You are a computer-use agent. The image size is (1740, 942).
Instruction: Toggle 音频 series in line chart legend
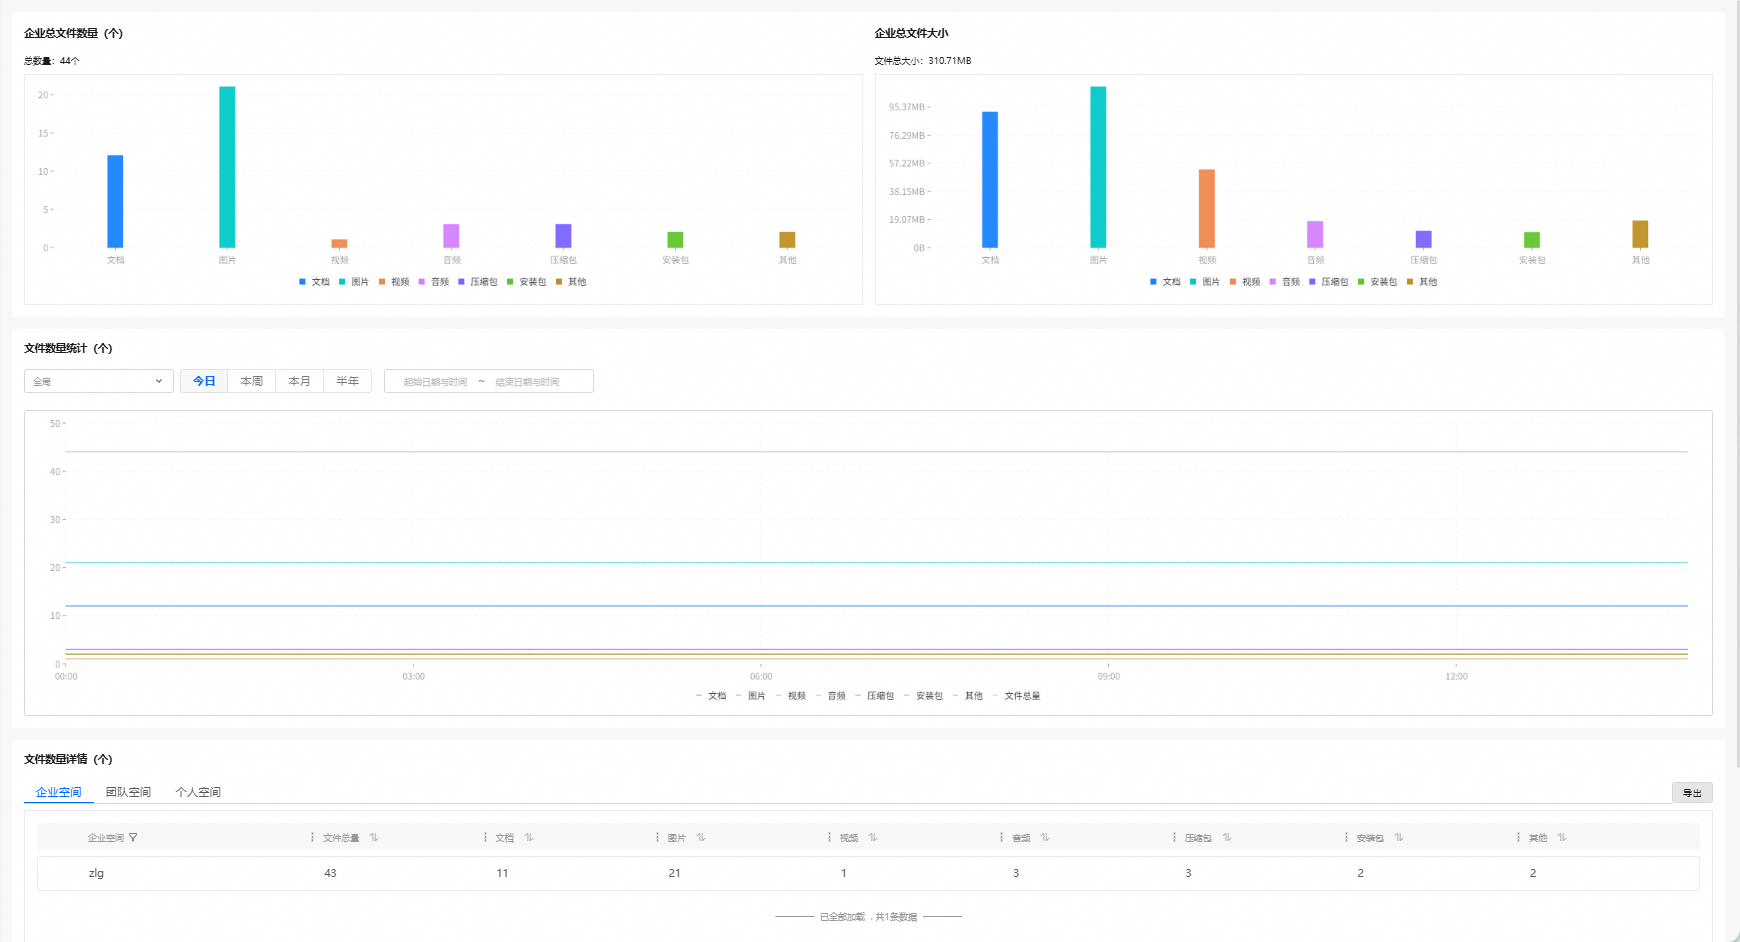point(831,696)
